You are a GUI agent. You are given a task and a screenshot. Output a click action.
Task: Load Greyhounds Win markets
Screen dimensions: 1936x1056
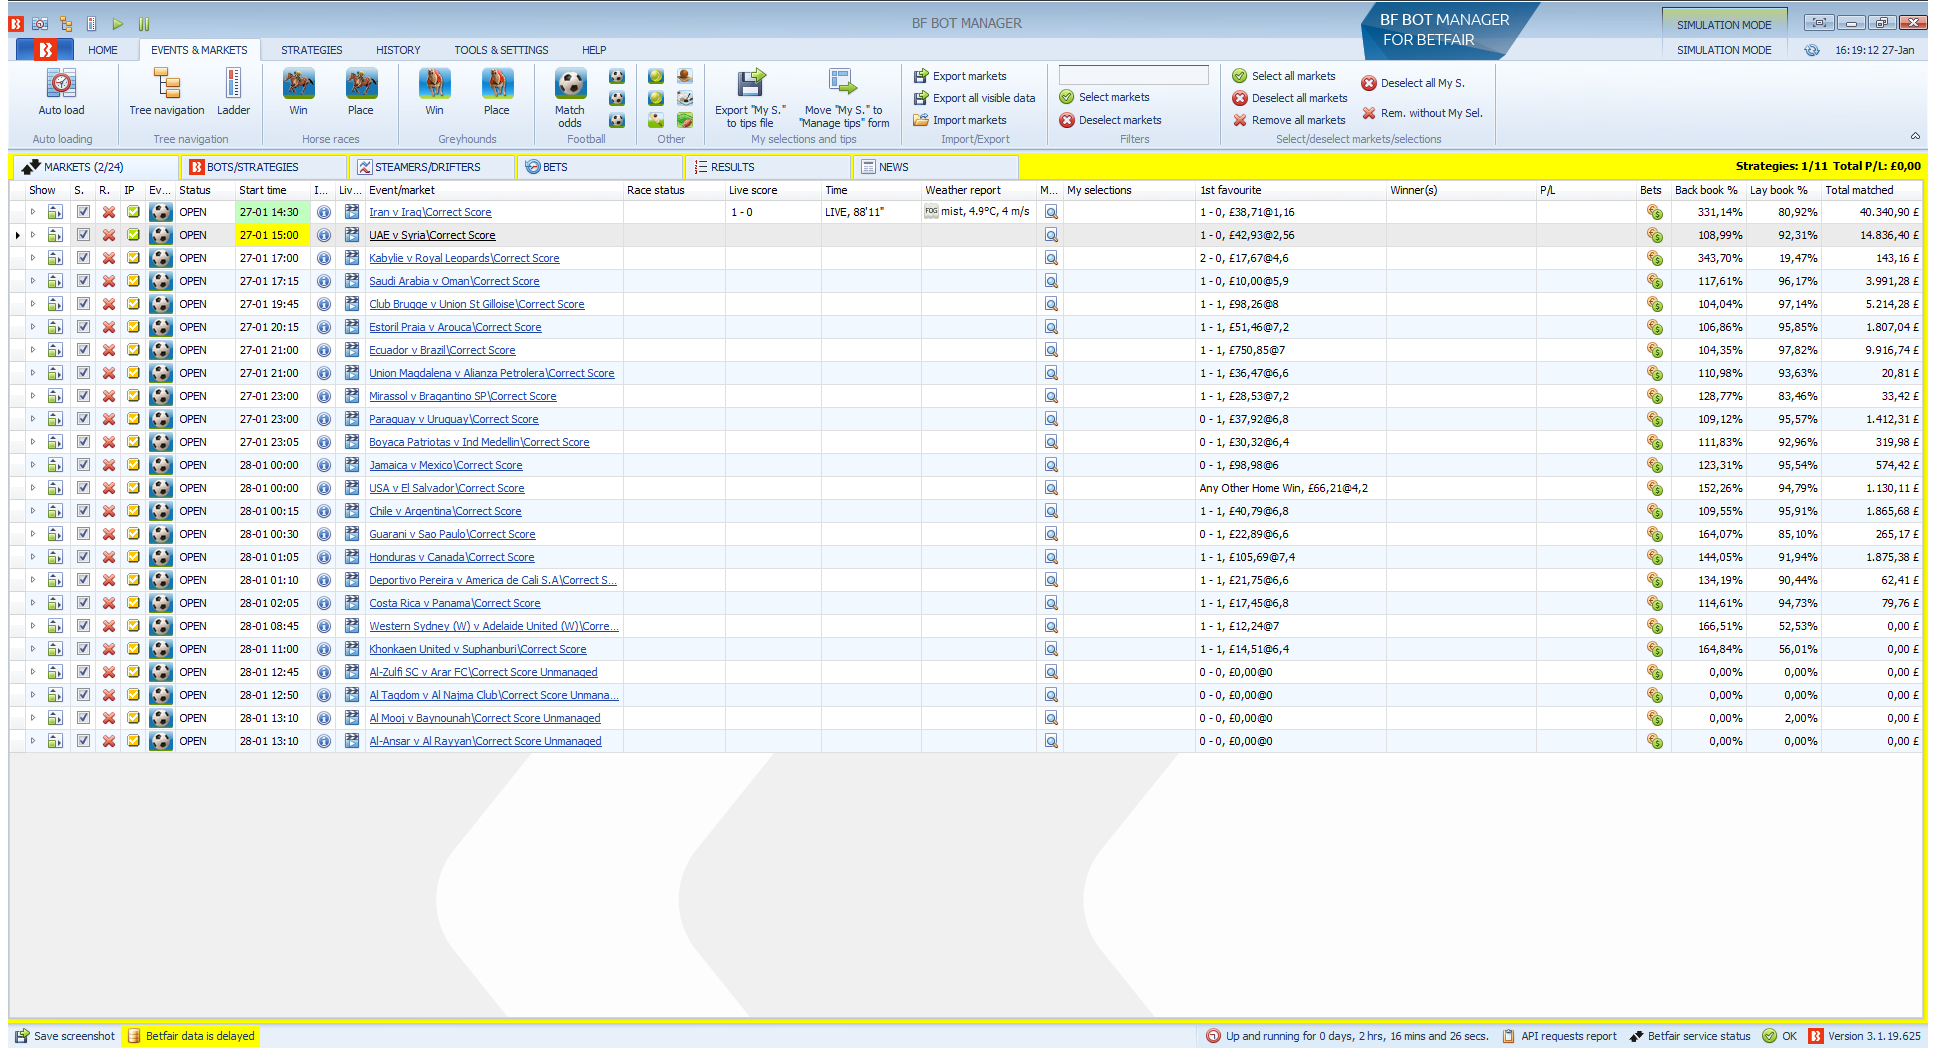click(434, 93)
